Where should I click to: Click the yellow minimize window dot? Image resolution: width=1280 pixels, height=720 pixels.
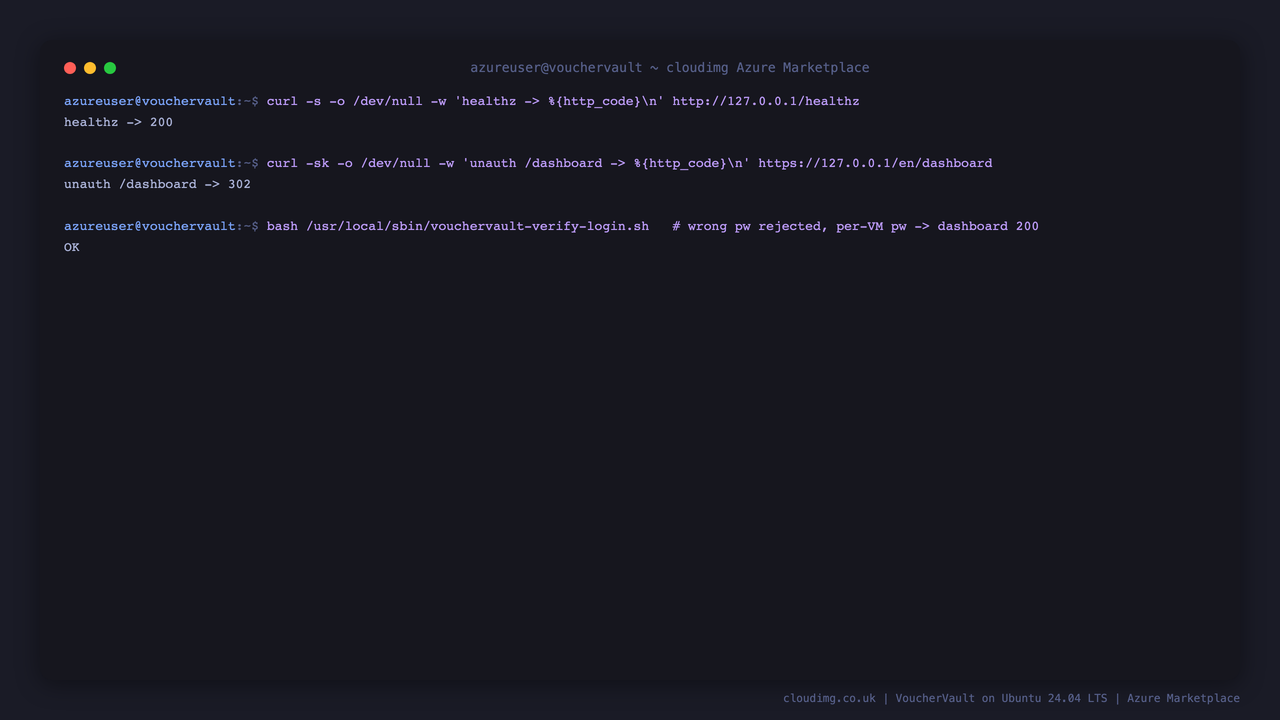[x=90, y=68]
